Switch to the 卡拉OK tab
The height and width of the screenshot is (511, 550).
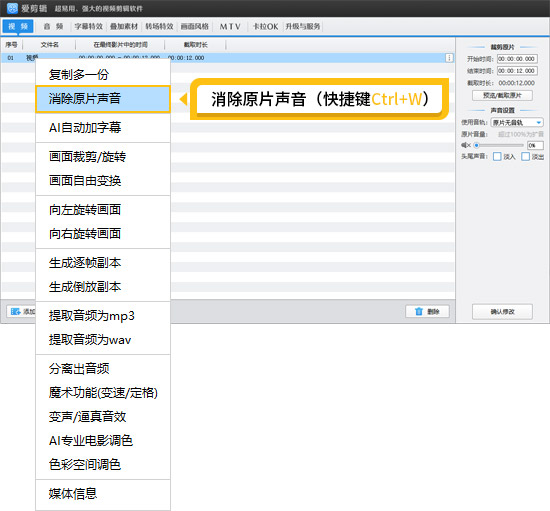[x=266, y=26]
